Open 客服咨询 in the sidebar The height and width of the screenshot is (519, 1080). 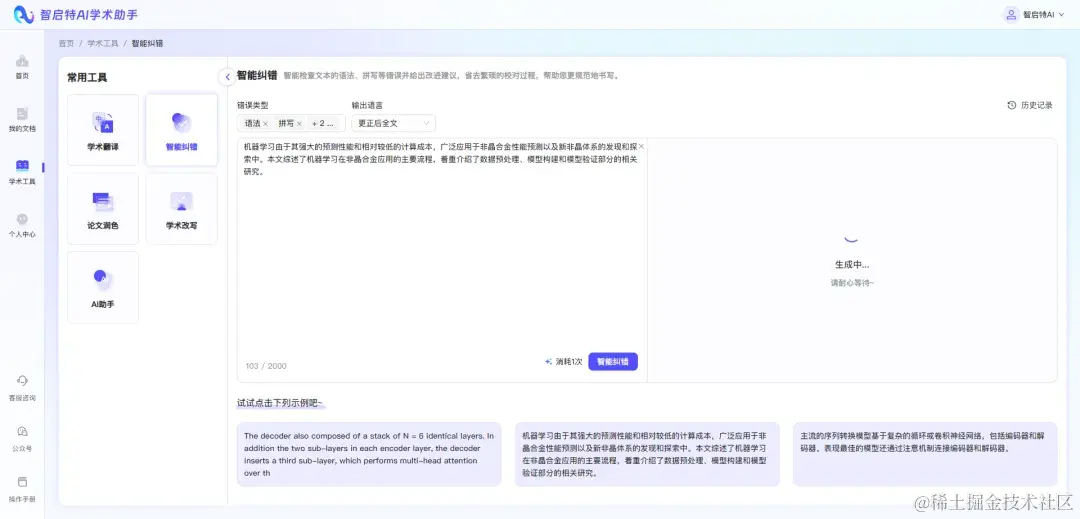(22, 388)
